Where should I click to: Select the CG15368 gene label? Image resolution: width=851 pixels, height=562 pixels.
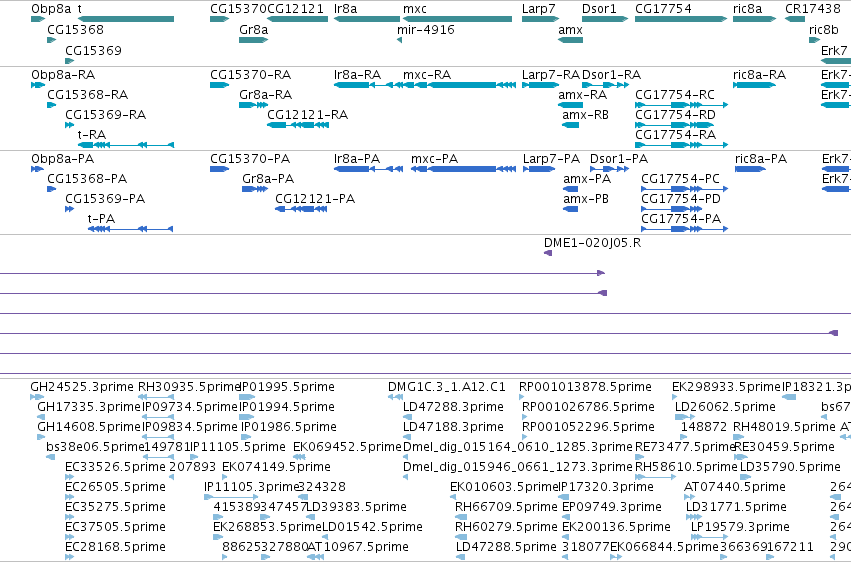(75, 29)
